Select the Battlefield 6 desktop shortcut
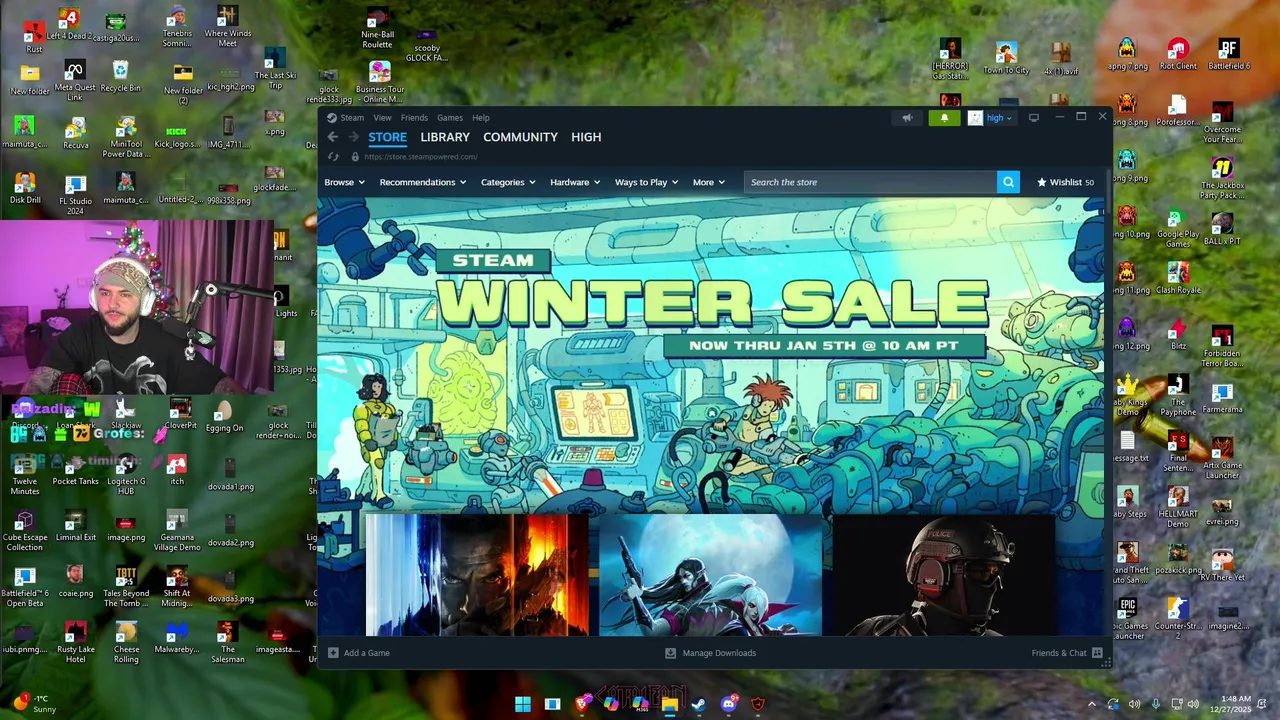The image size is (1280, 720). 1228,54
